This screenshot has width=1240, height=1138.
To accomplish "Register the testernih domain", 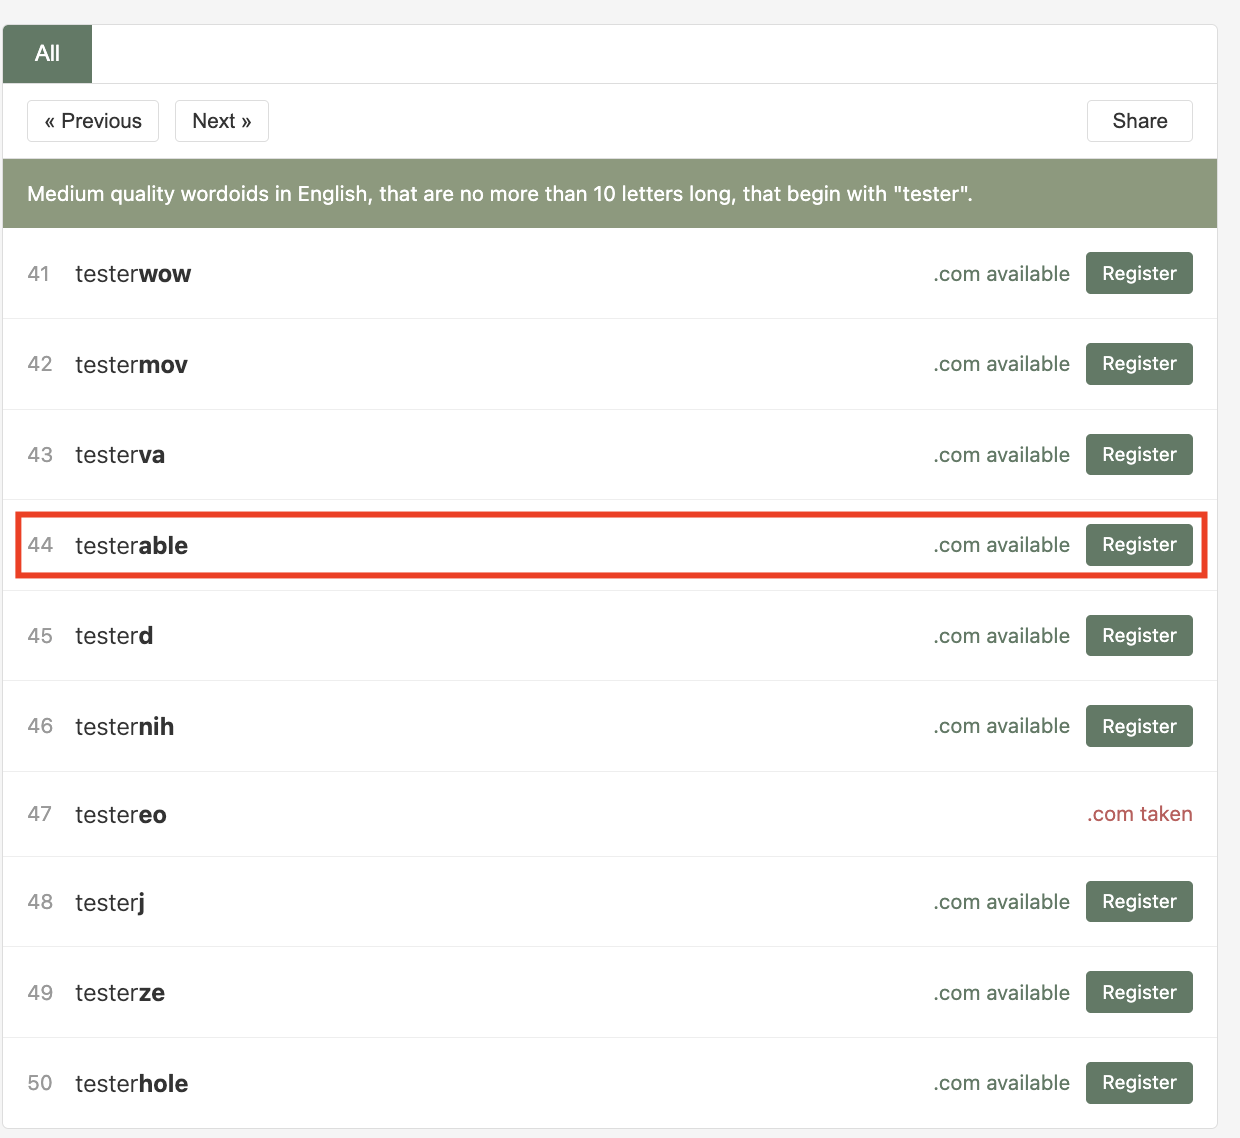I will [x=1139, y=726].
